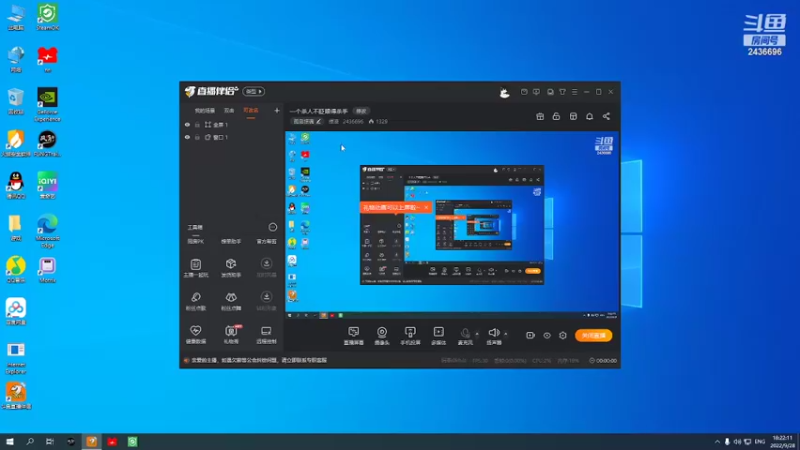Click the live preview canvas
The width and height of the screenshot is (800, 450).
pyautogui.click(x=452, y=226)
